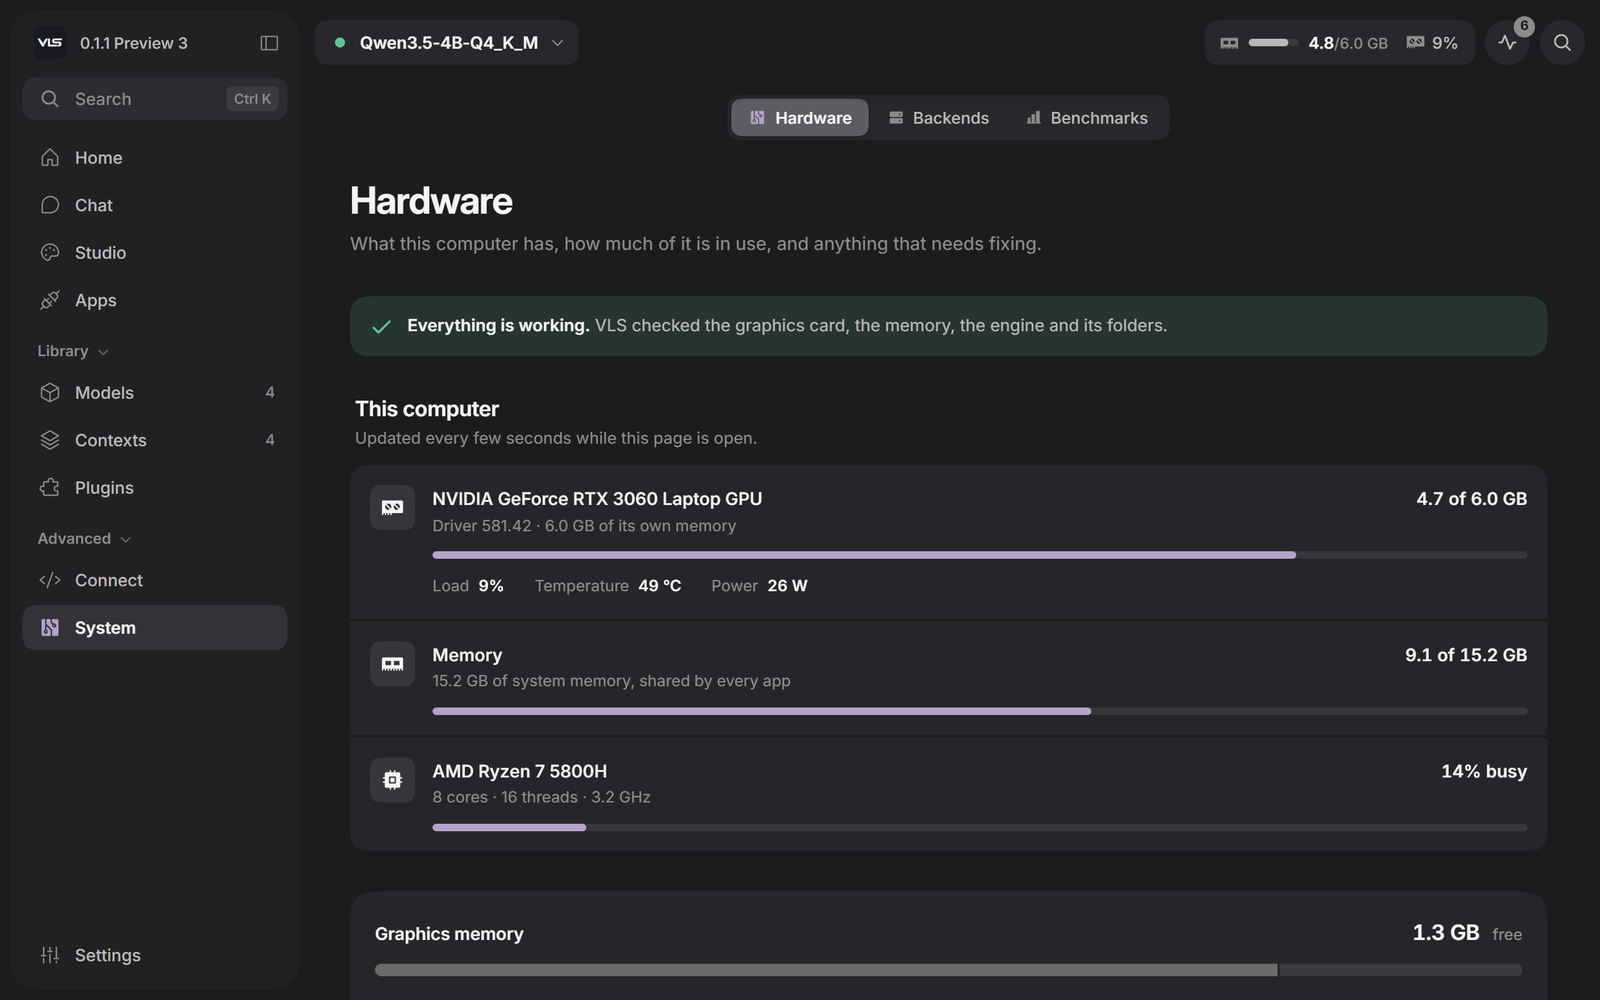Open Contexts library item
Screen dimensions: 1600x1000
155,440
